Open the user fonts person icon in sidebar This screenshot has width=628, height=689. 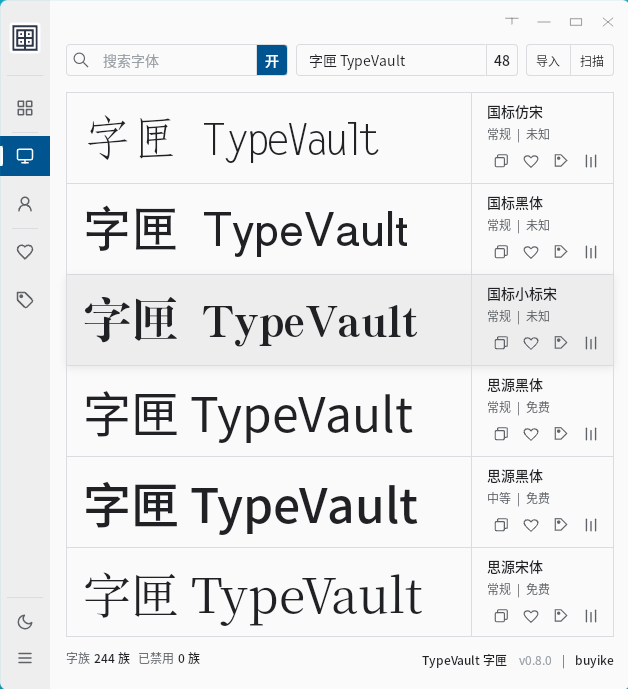(x=25, y=204)
